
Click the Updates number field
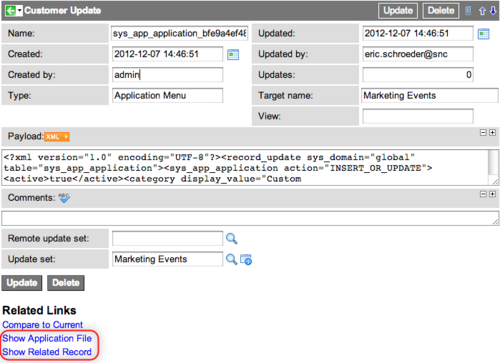418,75
